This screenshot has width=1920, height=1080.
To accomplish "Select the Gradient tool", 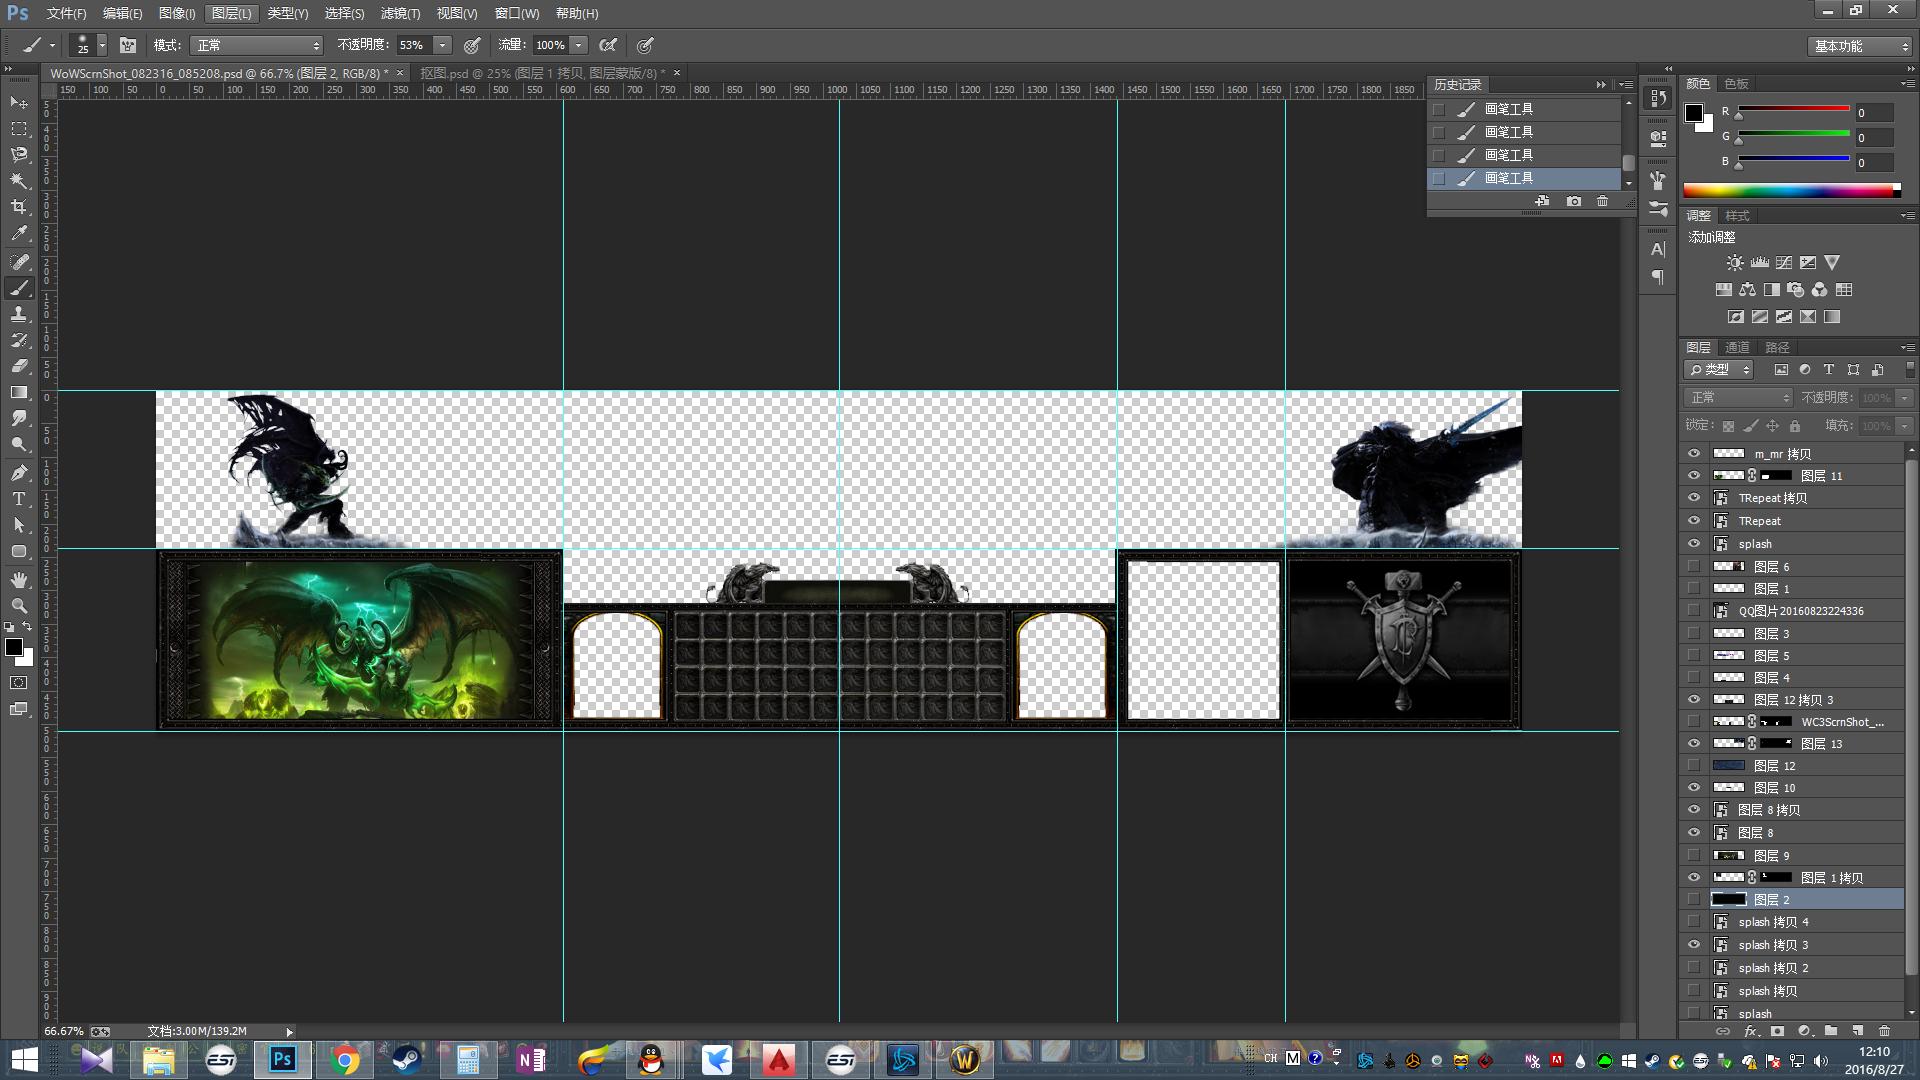I will [19, 392].
